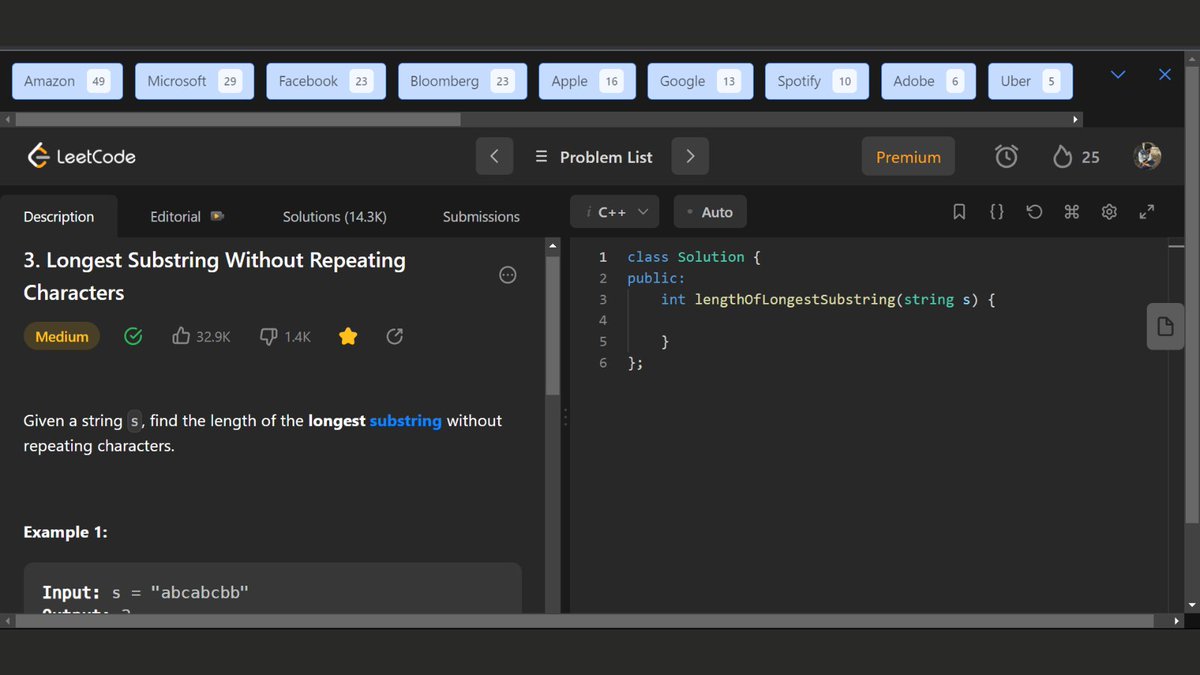The image size is (1200, 675).
Task: Click the bookmark icon in editor toolbar
Action: (x=959, y=212)
